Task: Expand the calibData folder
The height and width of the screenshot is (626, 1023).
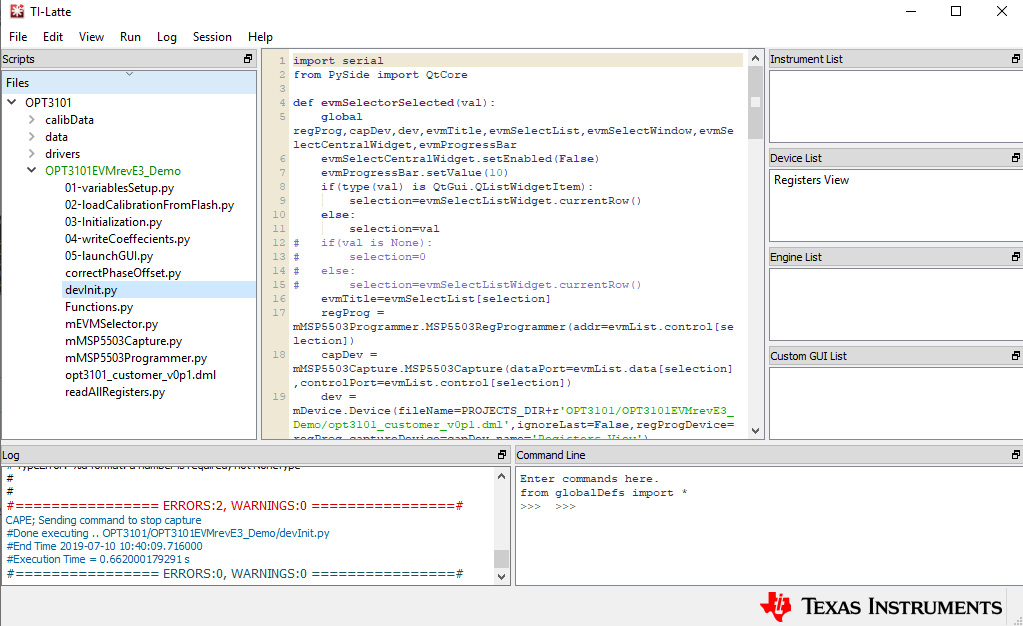Action: [31, 119]
